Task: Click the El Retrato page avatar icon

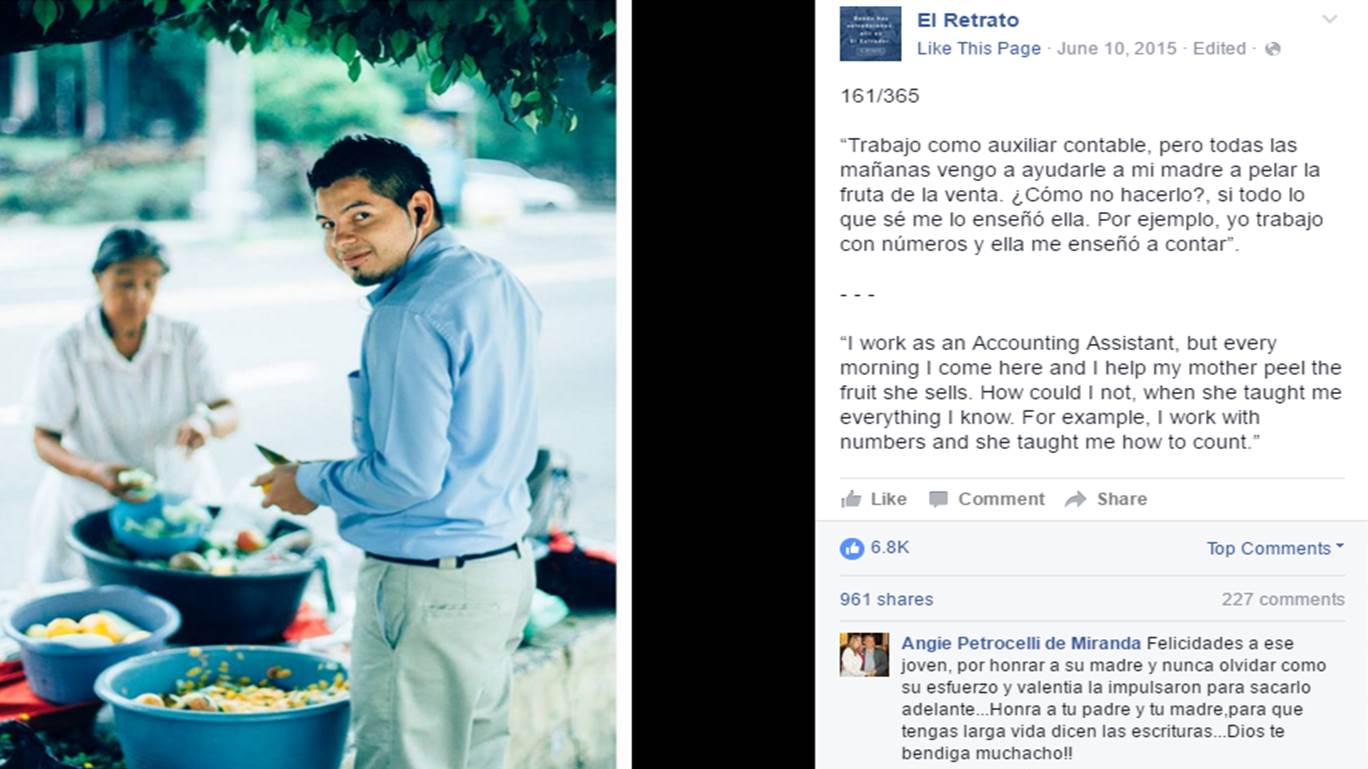Action: tap(870, 34)
